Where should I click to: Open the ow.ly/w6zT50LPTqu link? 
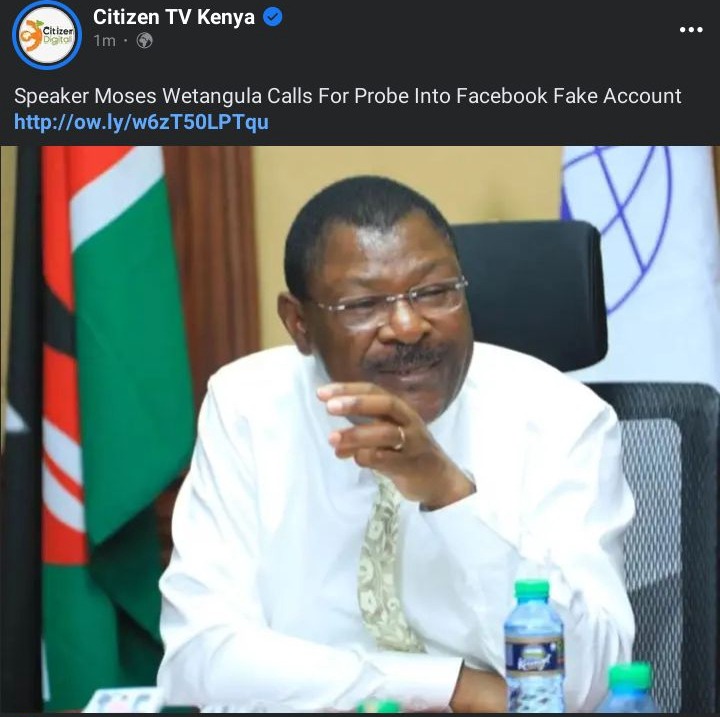tap(141, 122)
